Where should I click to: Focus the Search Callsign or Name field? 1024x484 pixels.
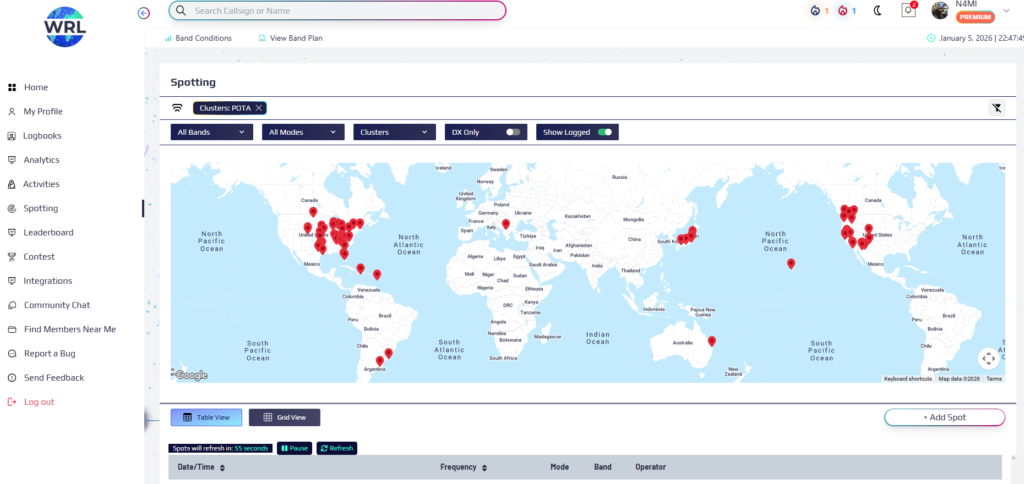coord(338,11)
